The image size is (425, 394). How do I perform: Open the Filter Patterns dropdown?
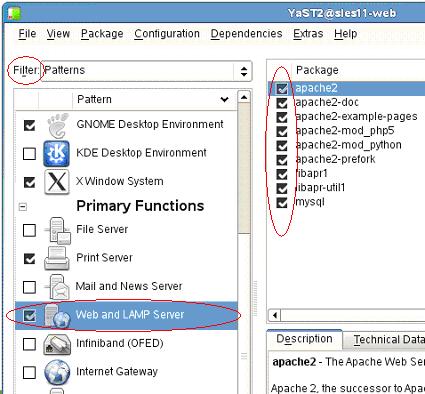pos(147,71)
